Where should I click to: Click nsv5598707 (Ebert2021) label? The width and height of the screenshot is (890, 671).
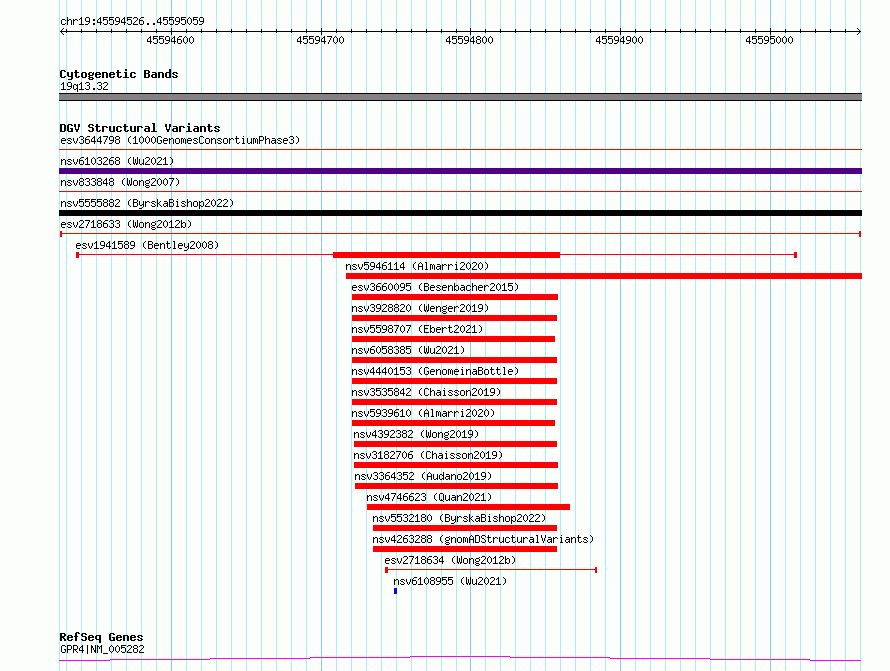[x=417, y=329]
